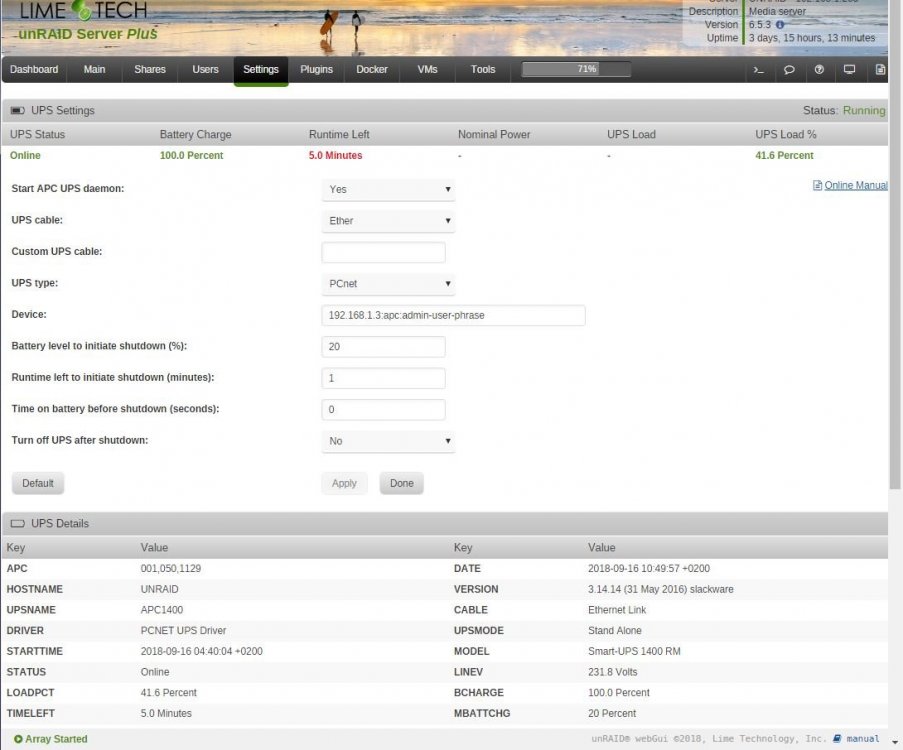The height and width of the screenshot is (750, 903).
Task: Open the feedback speech bubble icon
Action: [x=789, y=70]
